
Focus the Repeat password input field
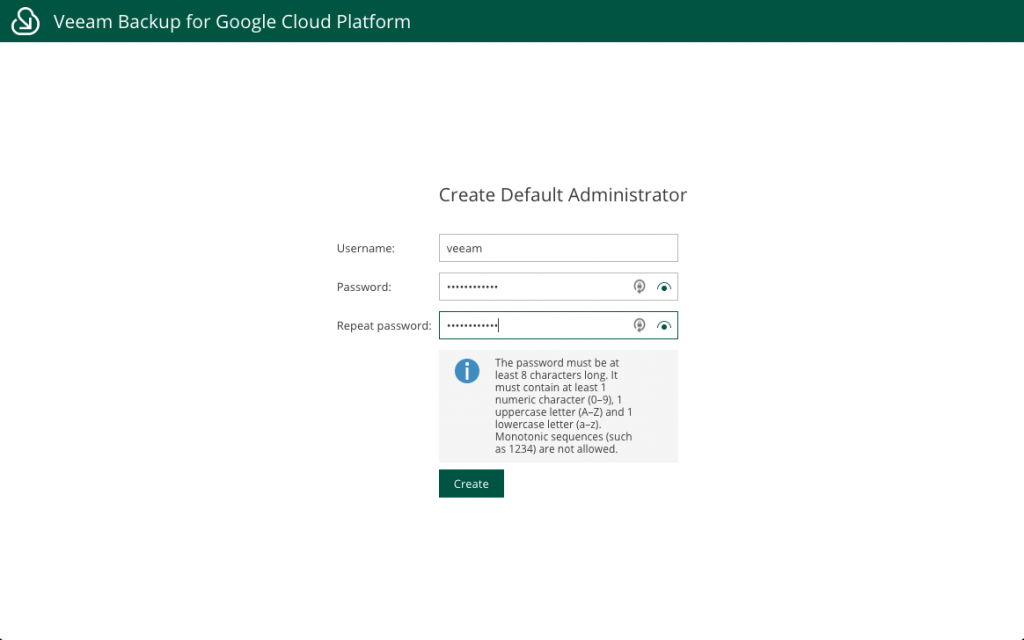click(558, 325)
